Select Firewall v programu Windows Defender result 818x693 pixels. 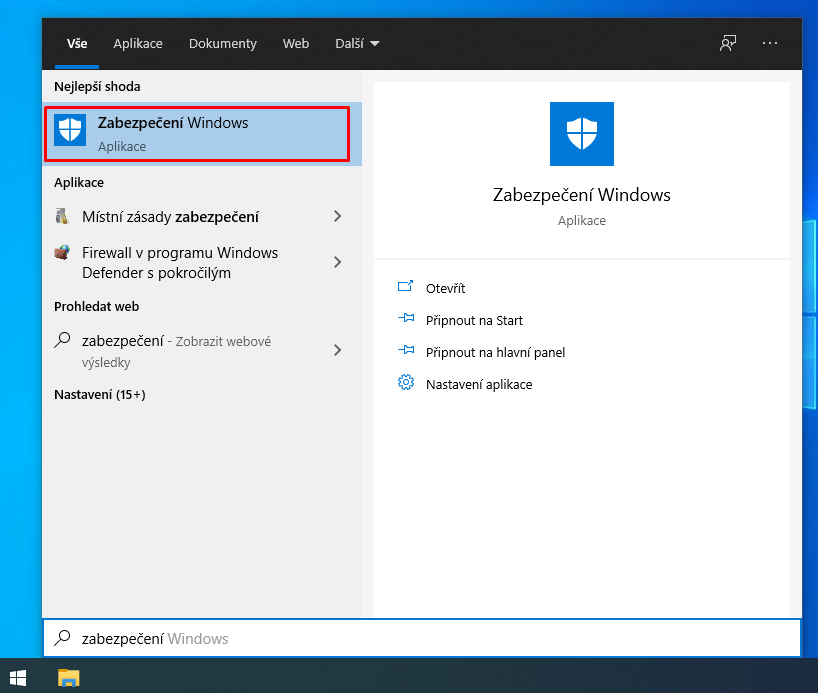click(x=202, y=262)
